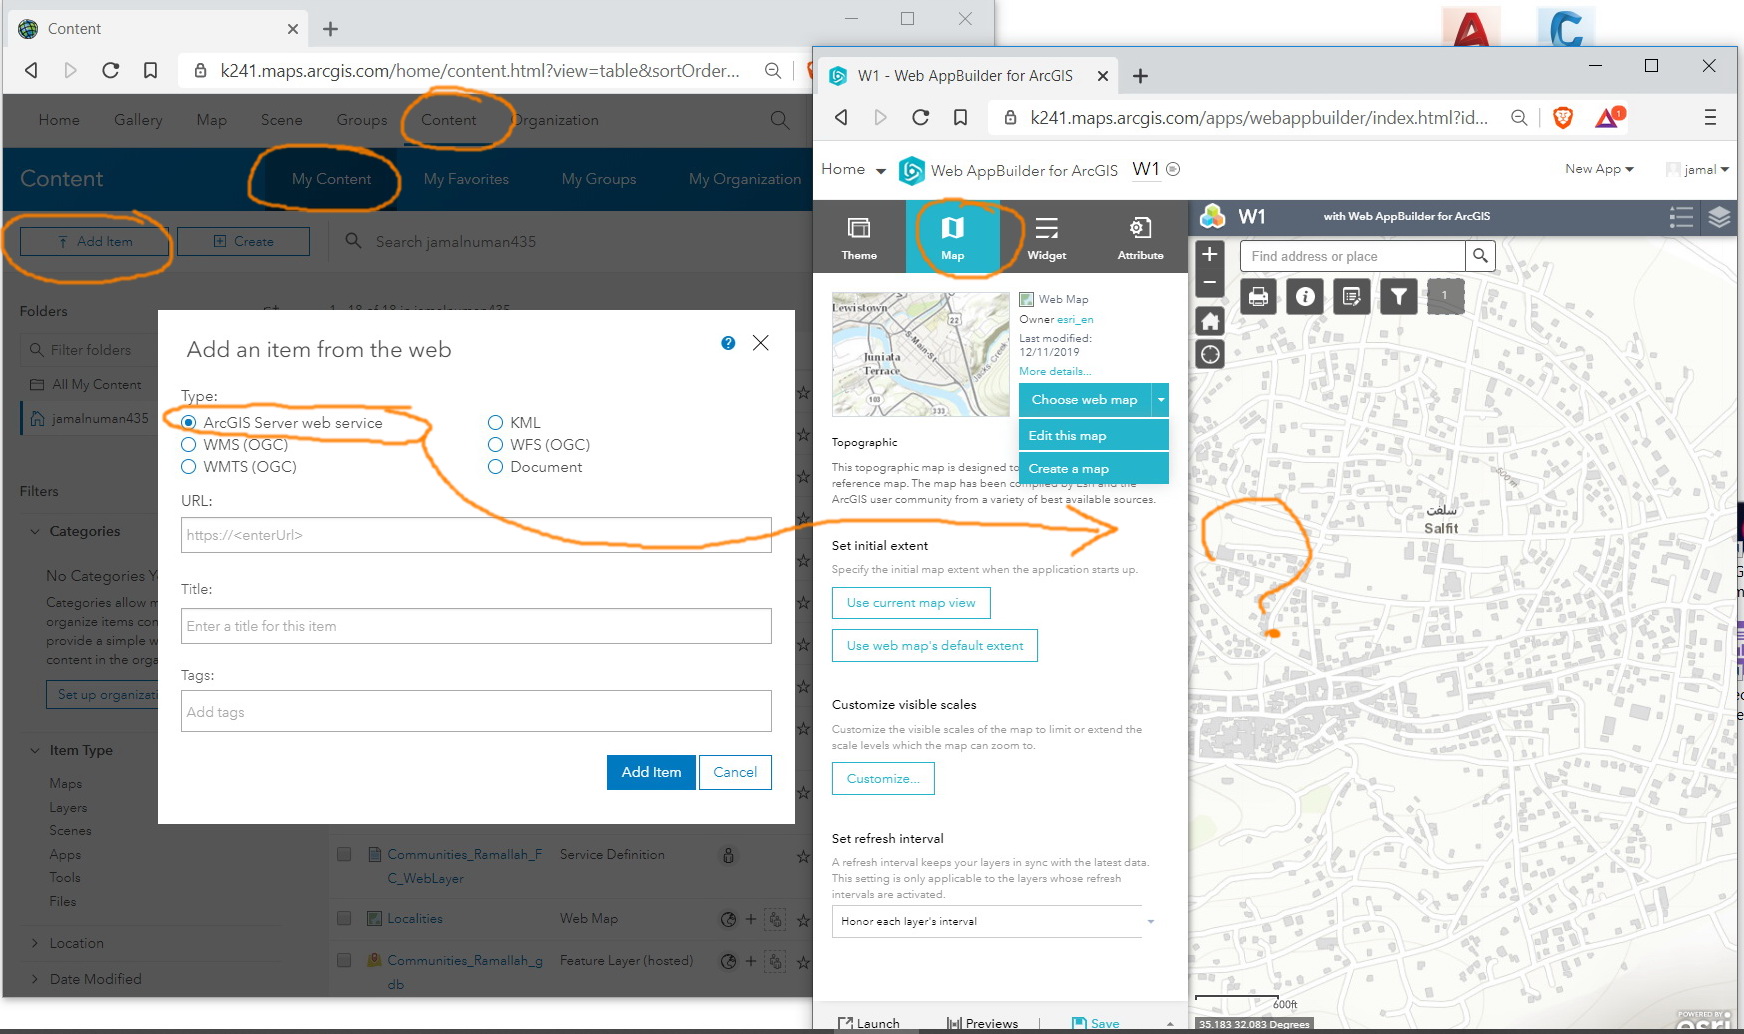Check the Localities row checkbox
Screen dimensions: 1744x1034
pos(344,918)
